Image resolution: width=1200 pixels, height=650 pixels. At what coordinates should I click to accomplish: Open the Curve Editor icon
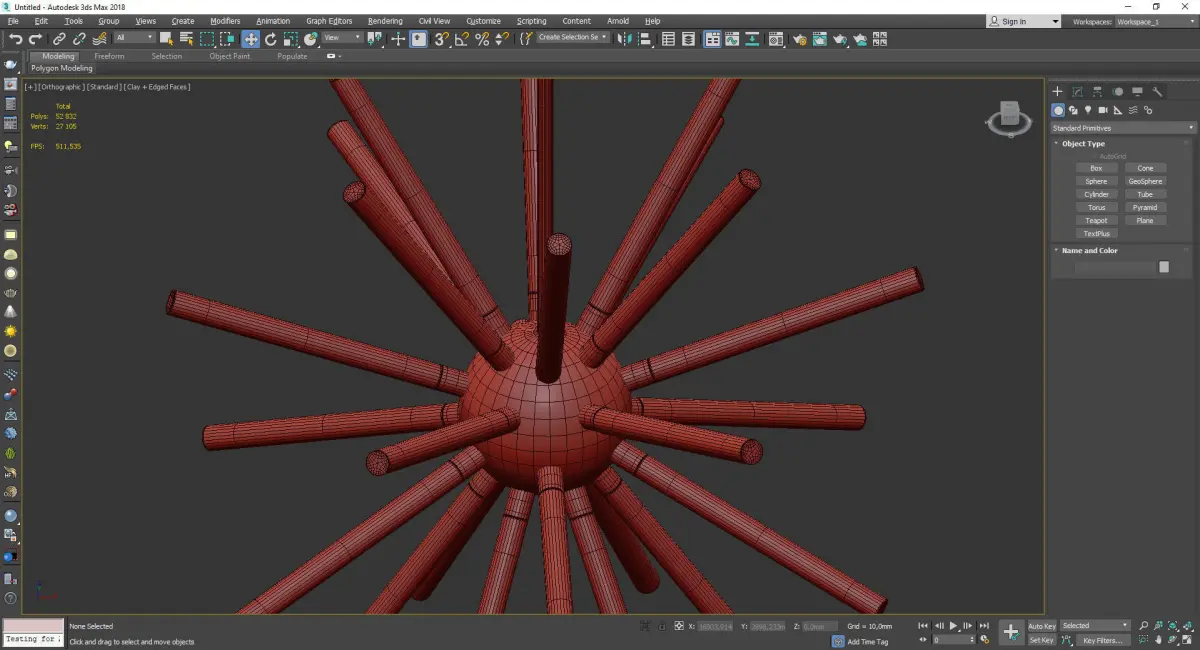tap(732, 39)
